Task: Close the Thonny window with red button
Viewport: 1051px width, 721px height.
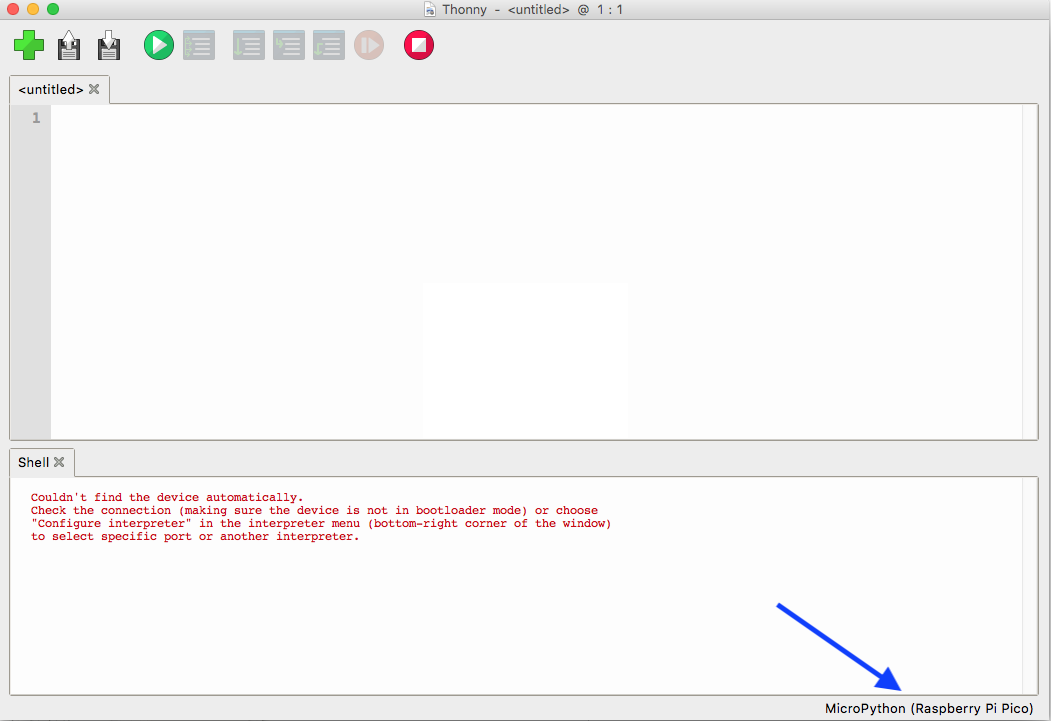Action: pos(13,9)
